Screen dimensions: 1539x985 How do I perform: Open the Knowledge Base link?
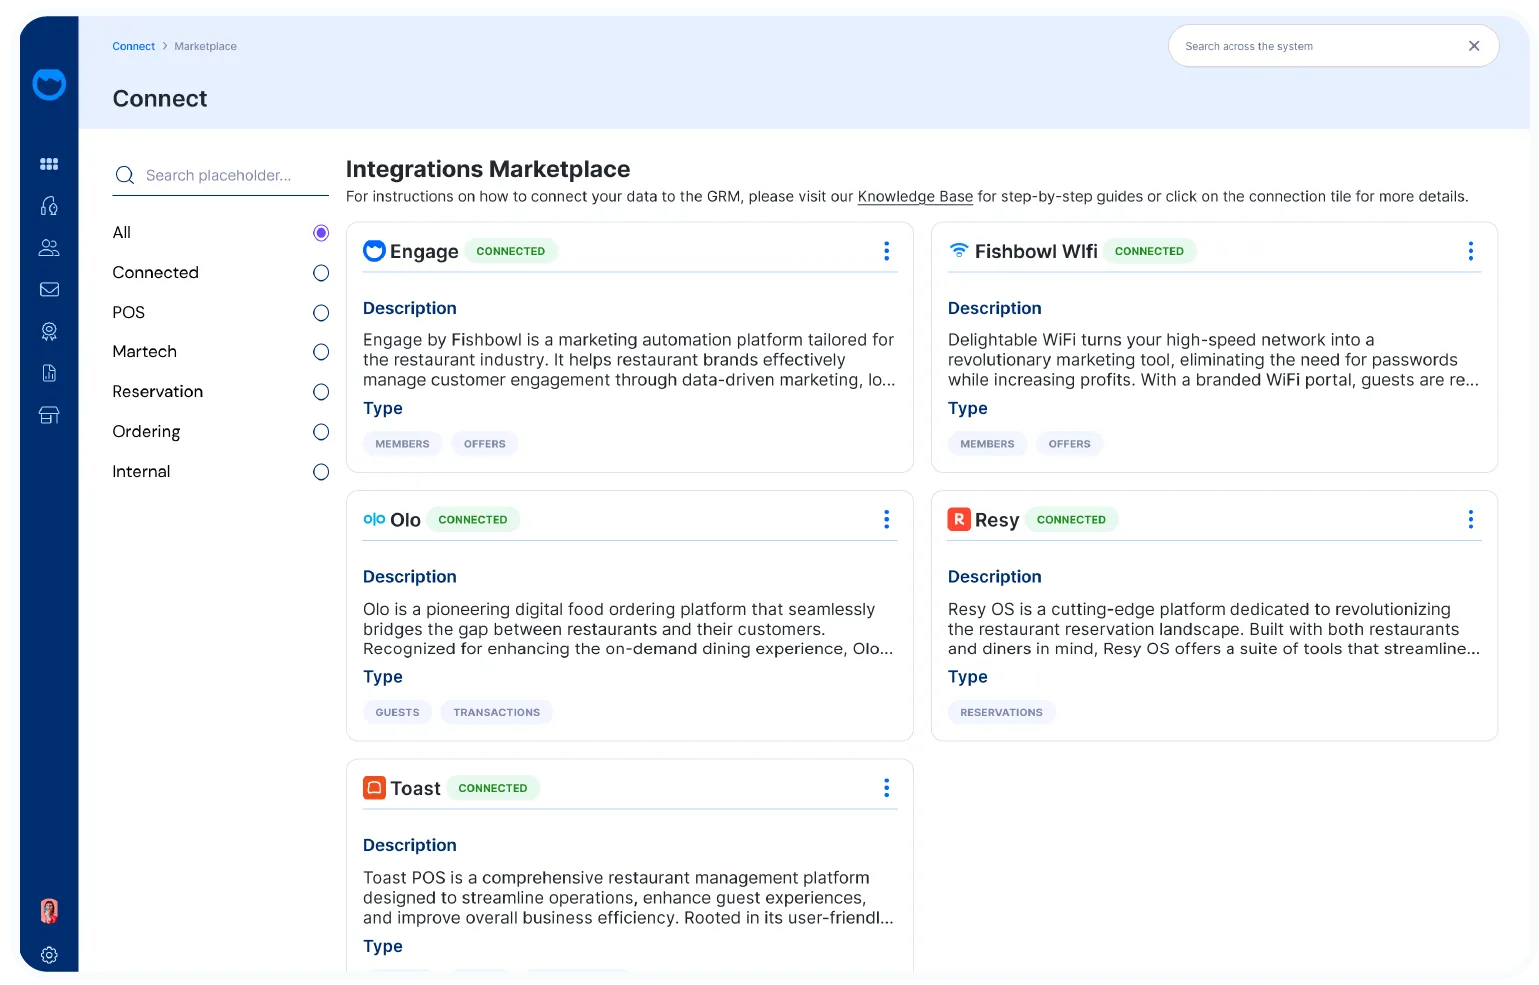(x=915, y=197)
